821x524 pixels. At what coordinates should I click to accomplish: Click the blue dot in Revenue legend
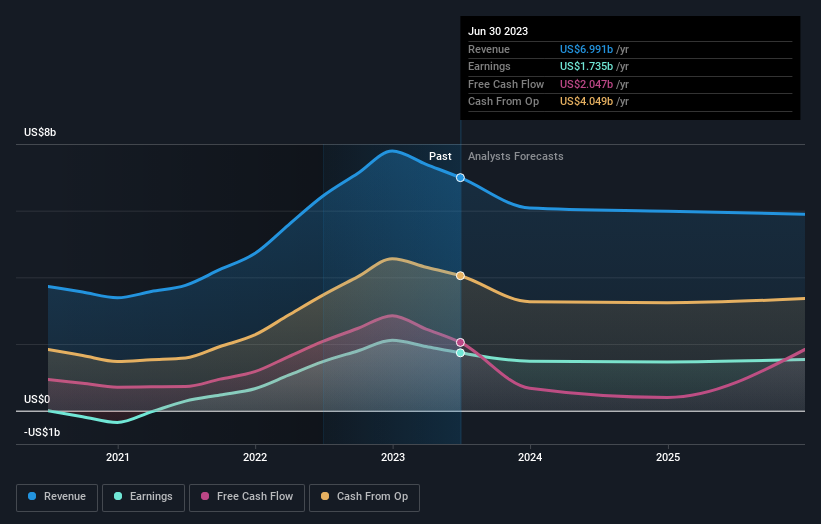point(32,496)
